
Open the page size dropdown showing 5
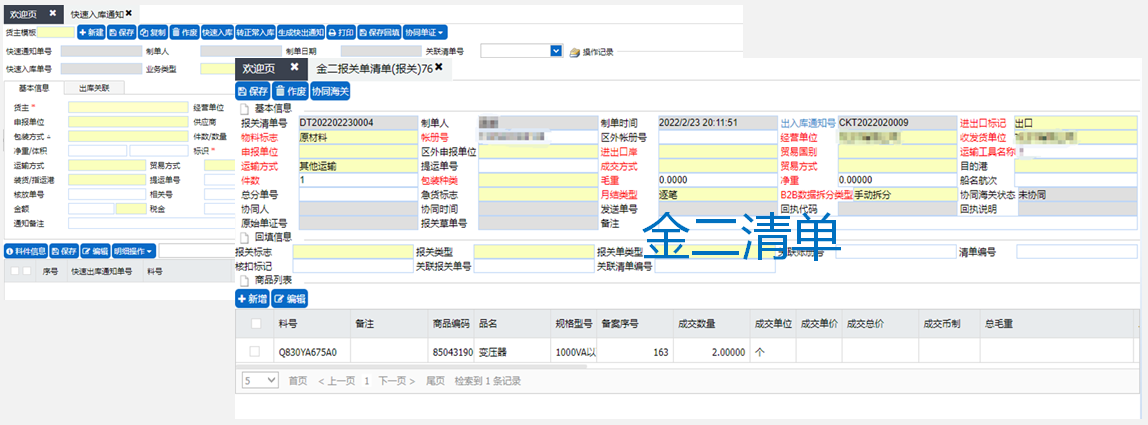click(x=261, y=380)
